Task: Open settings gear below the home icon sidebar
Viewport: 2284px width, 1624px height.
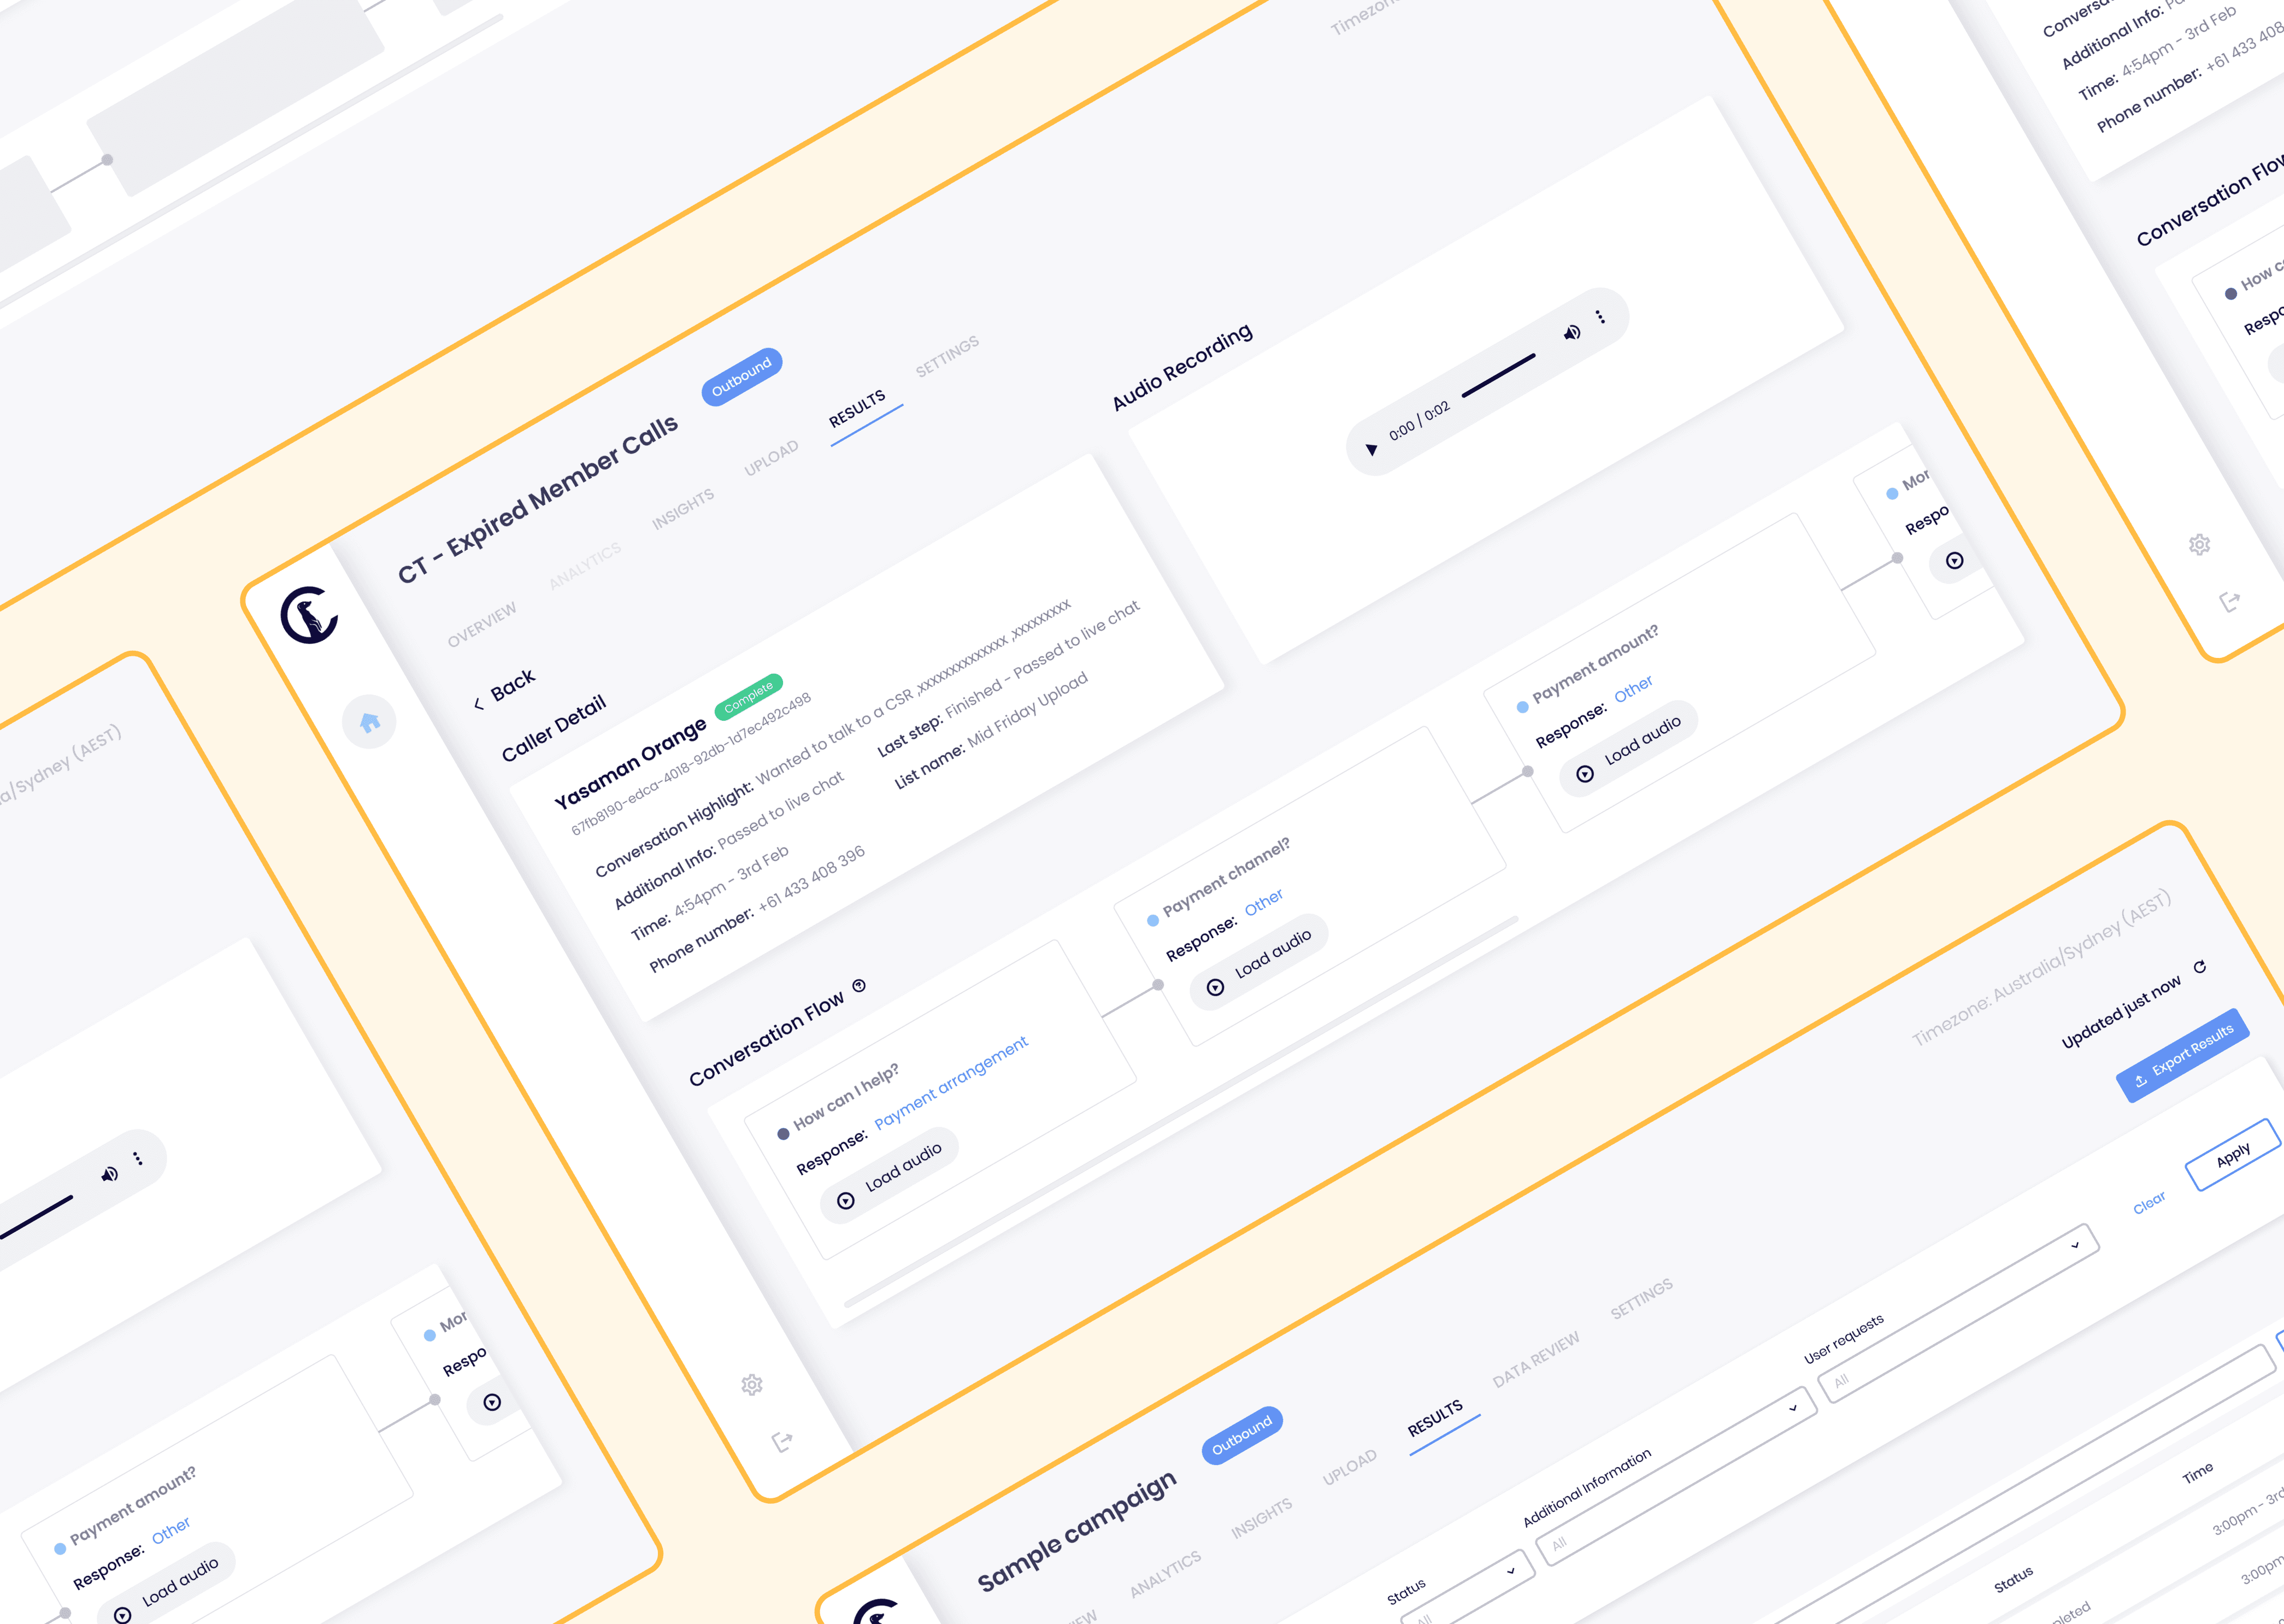Action: click(752, 1385)
